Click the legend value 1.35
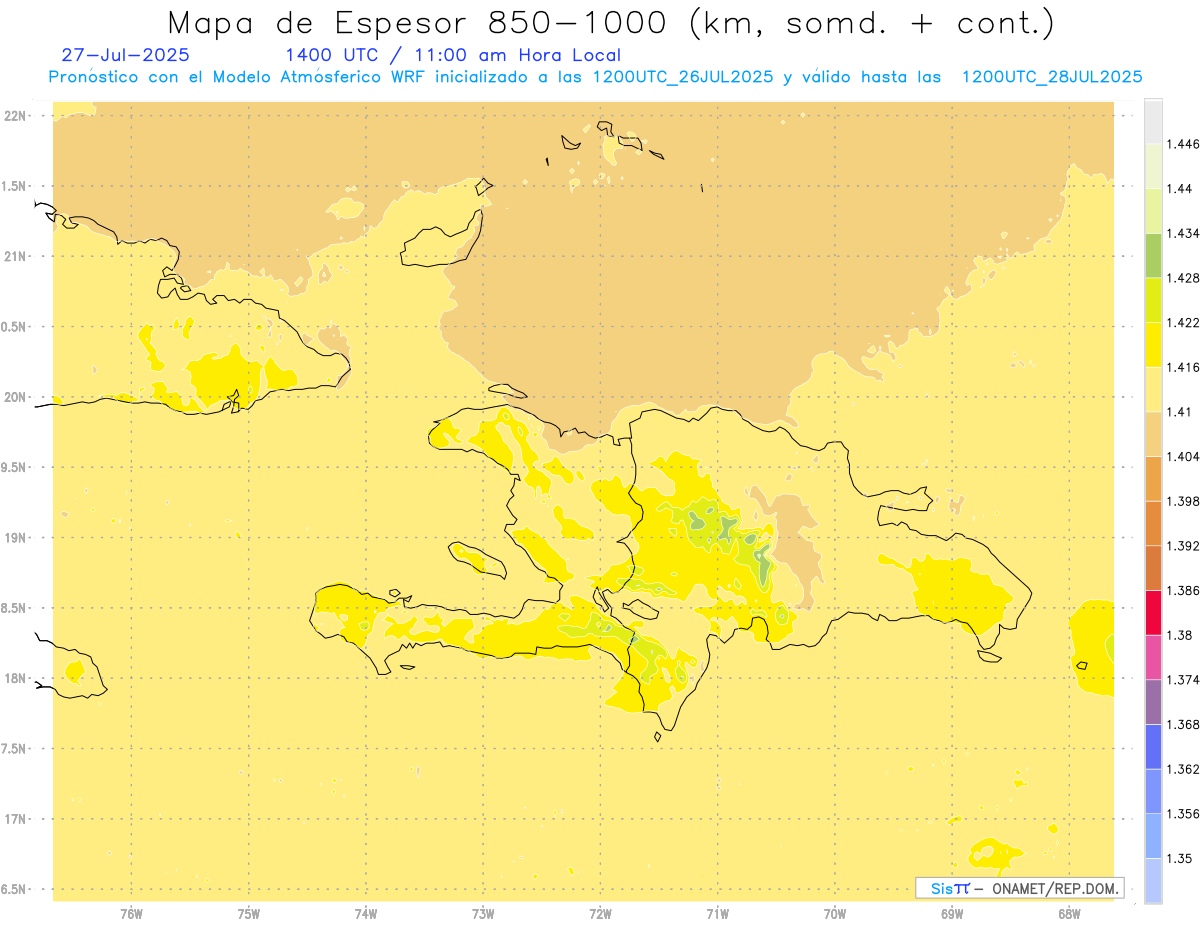1200x927 pixels. [1179, 858]
